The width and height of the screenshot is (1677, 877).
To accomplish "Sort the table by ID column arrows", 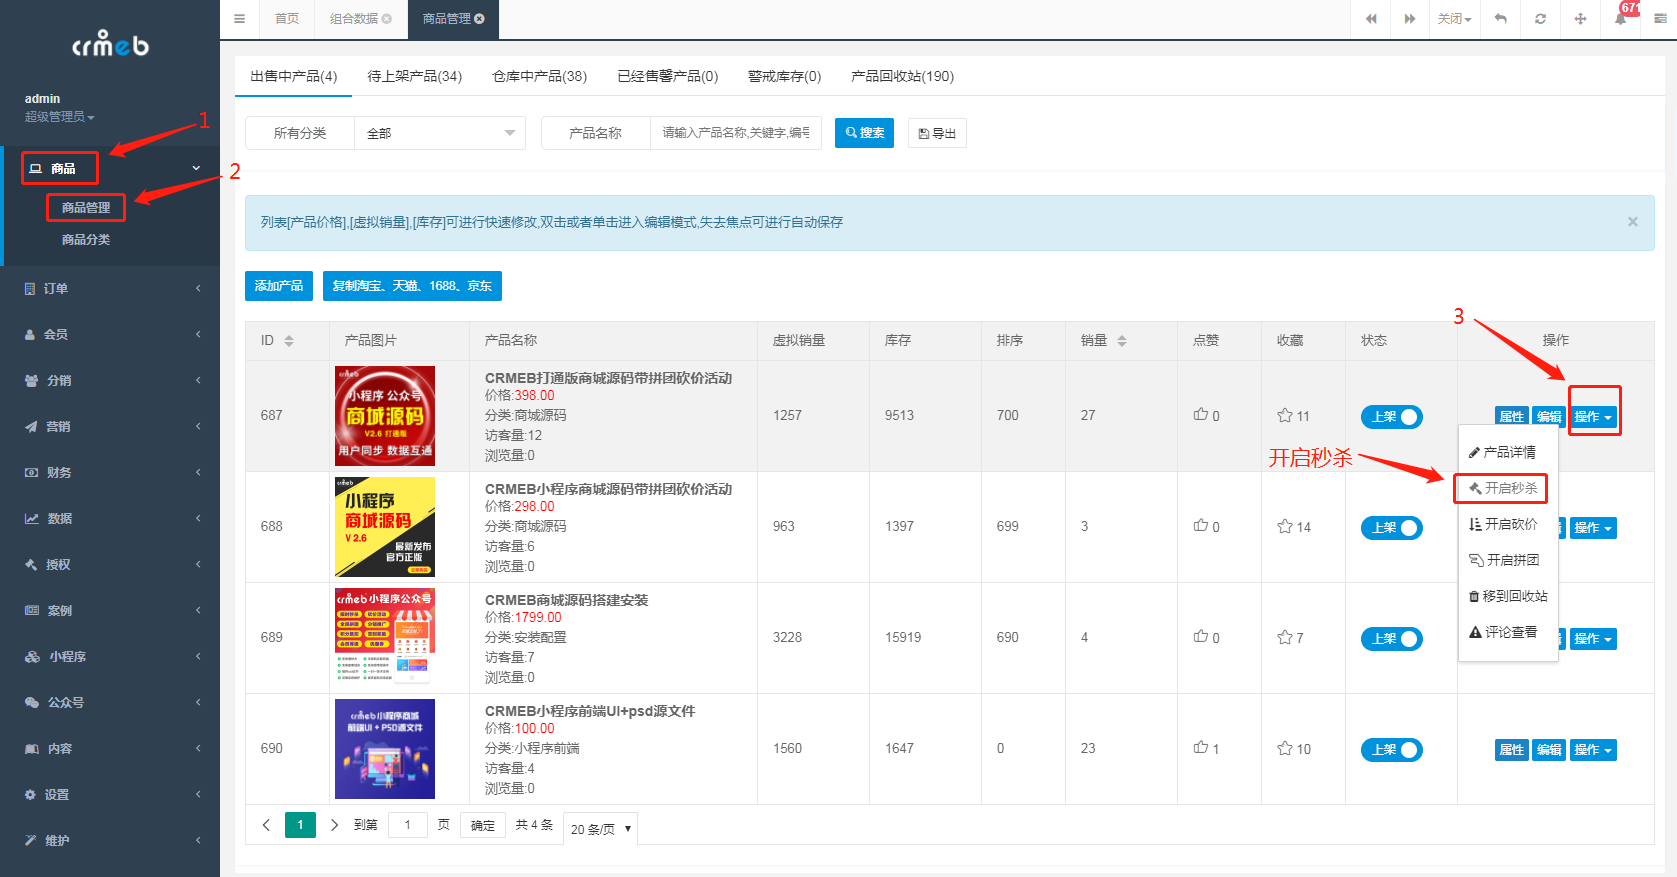I will [x=289, y=341].
